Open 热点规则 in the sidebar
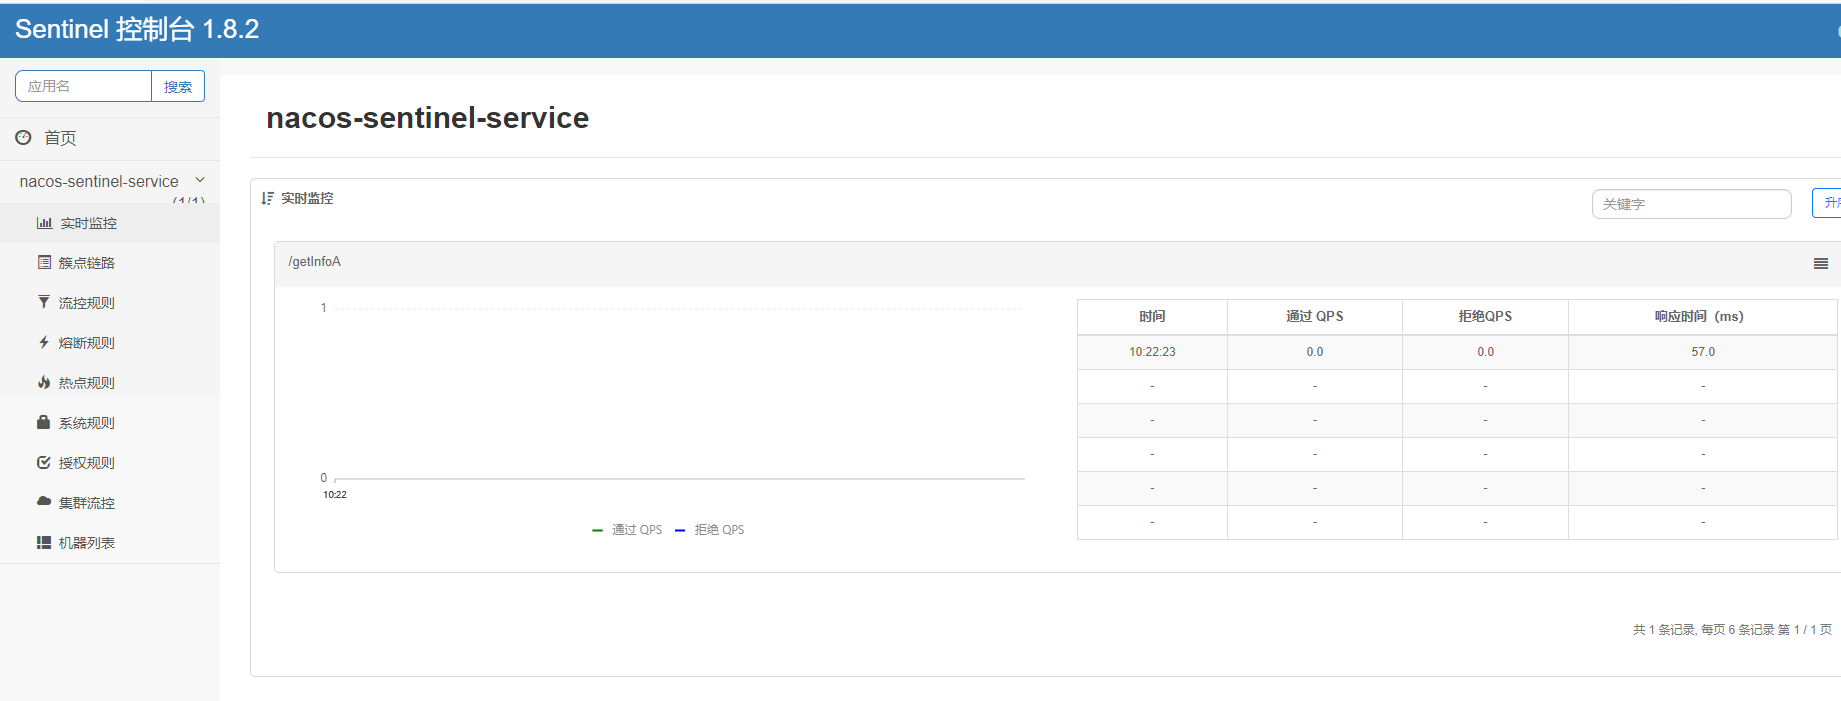 pos(110,383)
